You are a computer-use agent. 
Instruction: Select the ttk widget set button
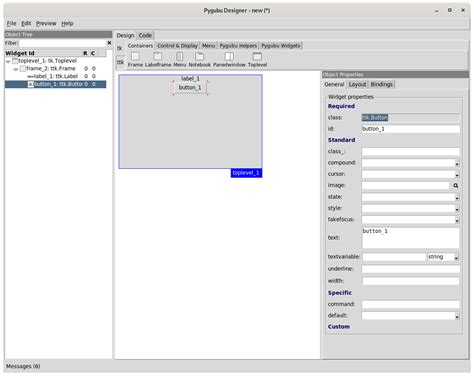(x=120, y=62)
